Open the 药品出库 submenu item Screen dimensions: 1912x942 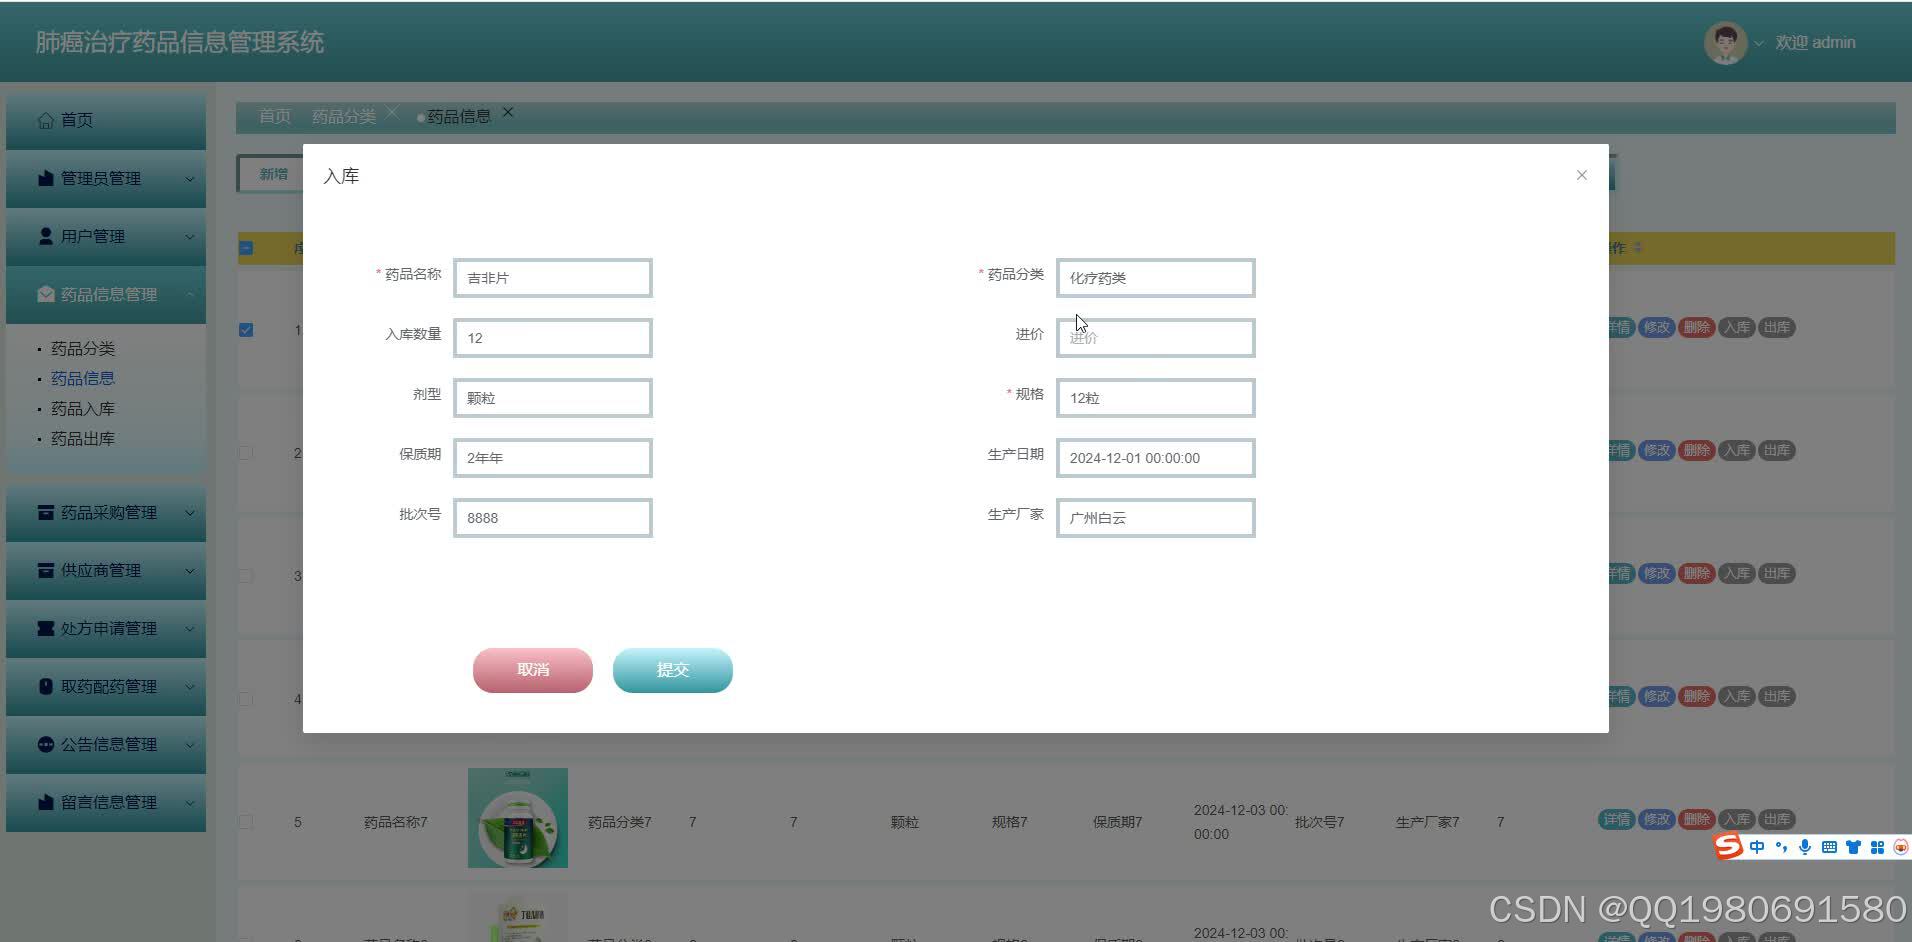(83, 439)
